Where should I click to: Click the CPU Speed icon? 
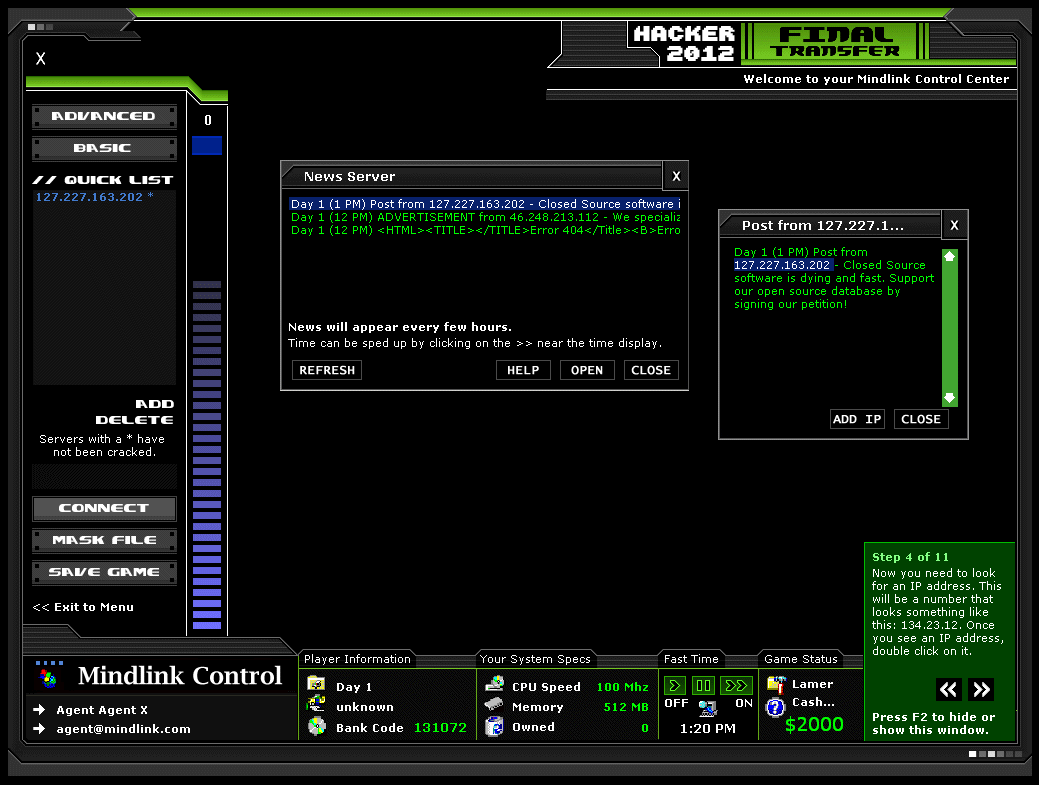tap(494, 684)
